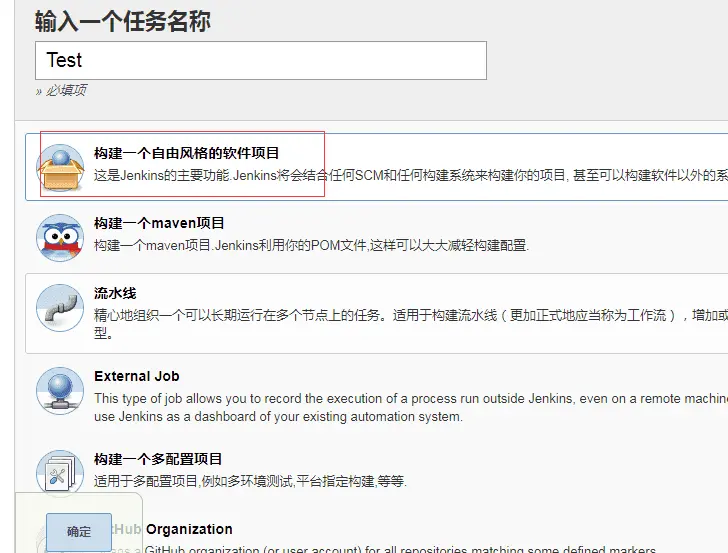
Task: Click the multi-config description starting 适用于多配置项目
Action: pyautogui.click(x=250, y=481)
